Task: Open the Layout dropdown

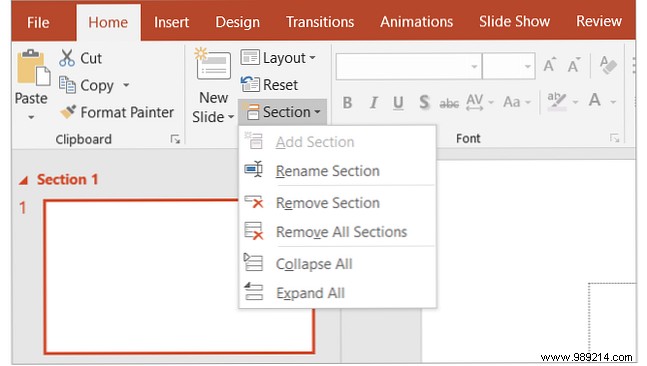Action: point(278,58)
